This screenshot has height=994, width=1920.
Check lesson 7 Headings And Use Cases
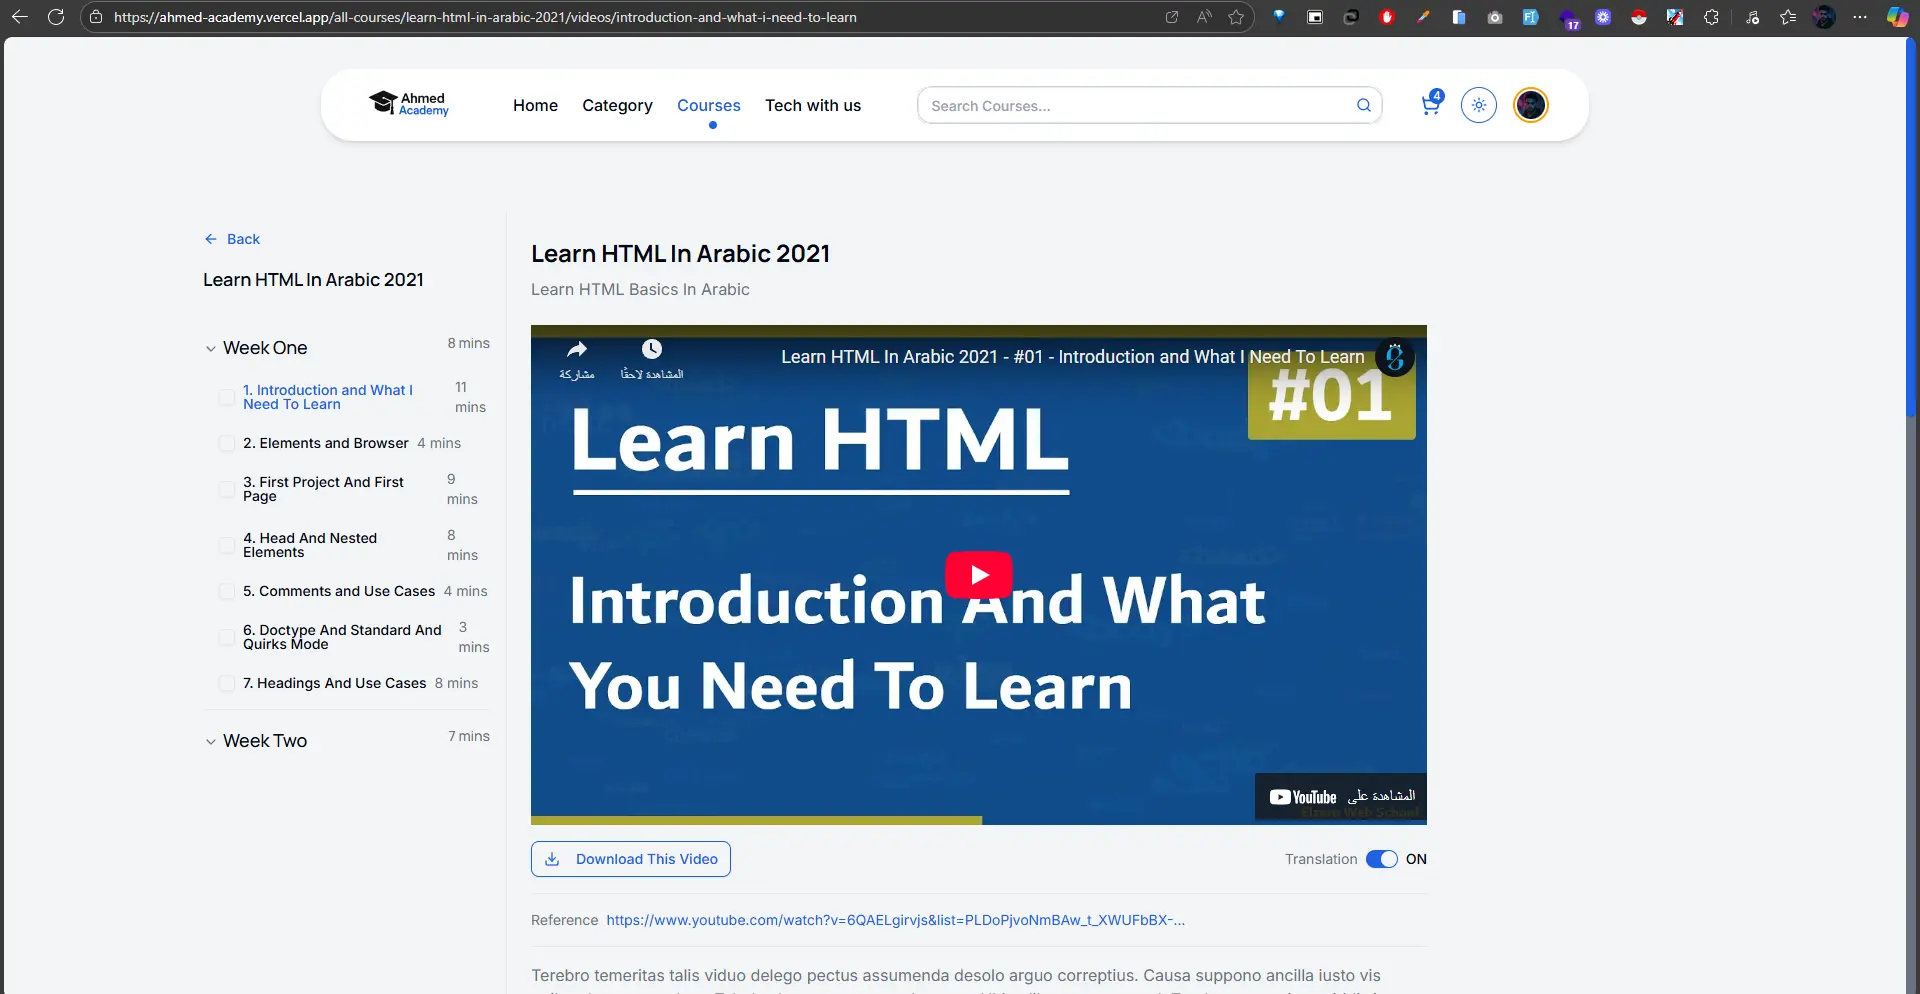click(x=227, y=683)
